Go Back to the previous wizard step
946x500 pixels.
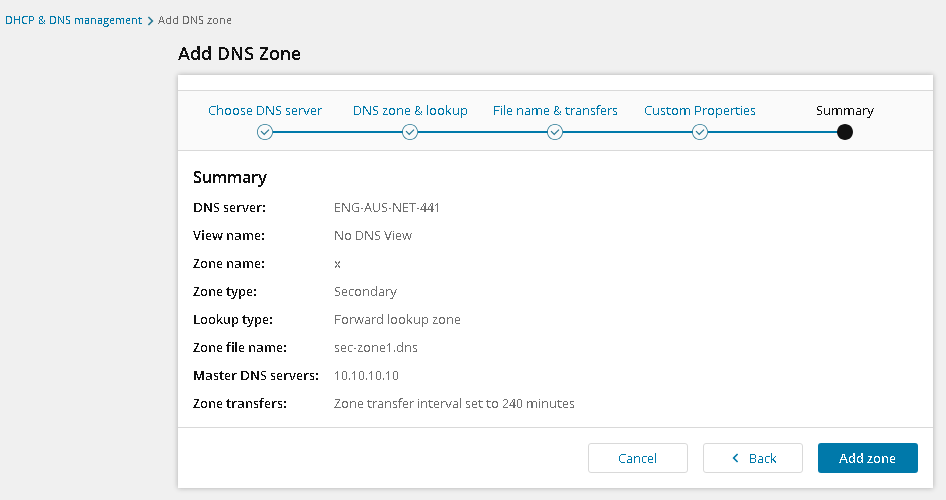(753, 458)
